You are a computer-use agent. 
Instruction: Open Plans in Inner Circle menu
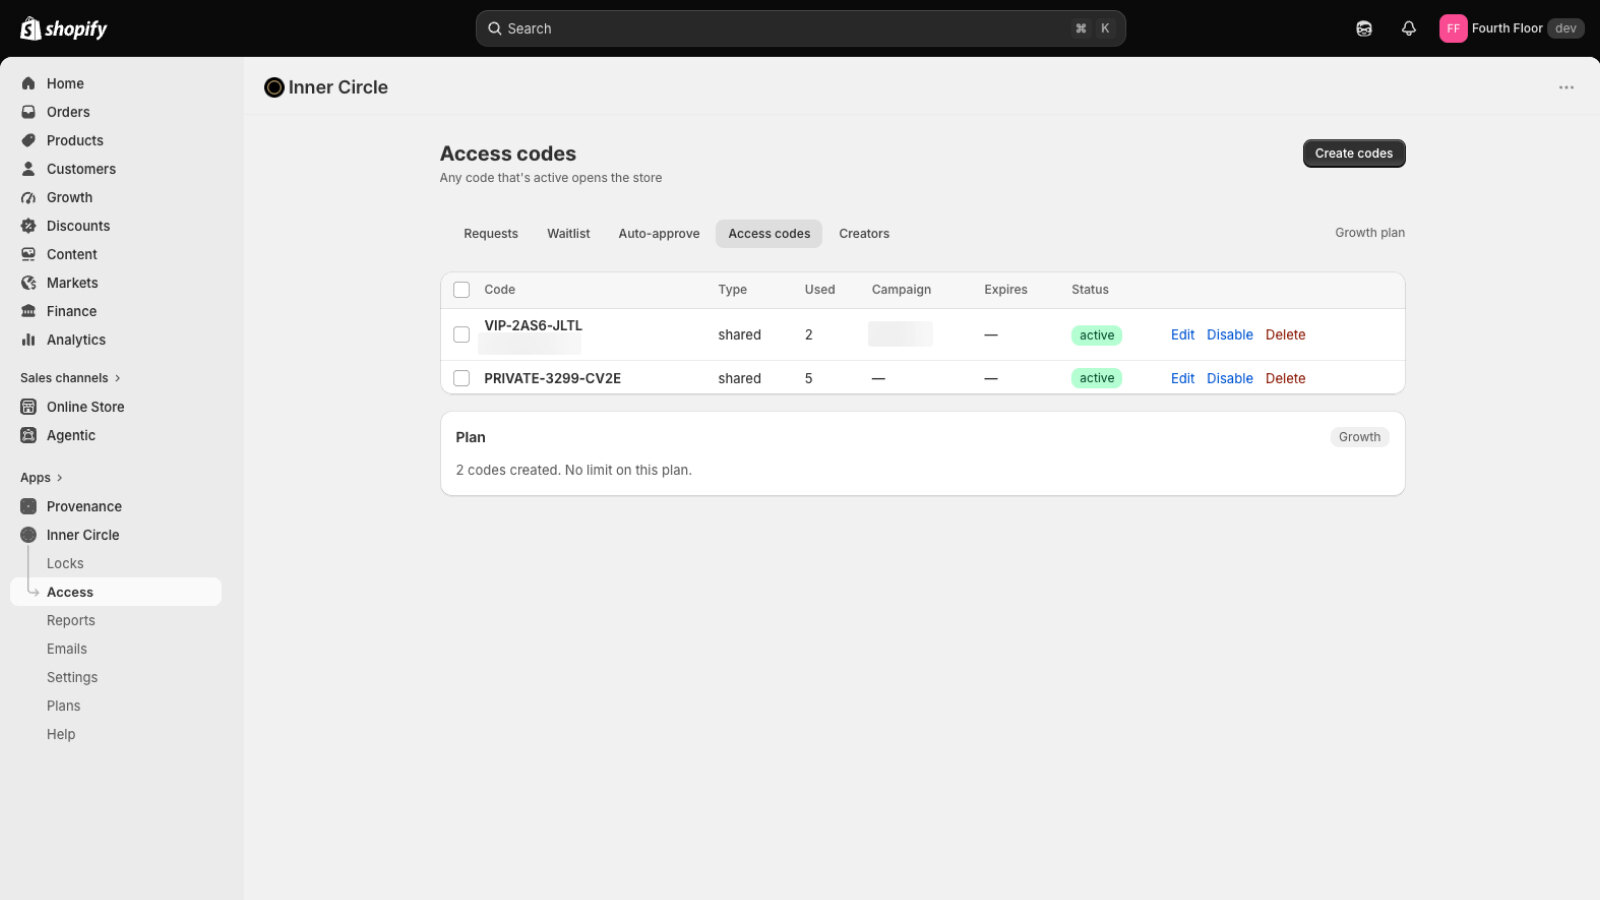pos(63,706)
